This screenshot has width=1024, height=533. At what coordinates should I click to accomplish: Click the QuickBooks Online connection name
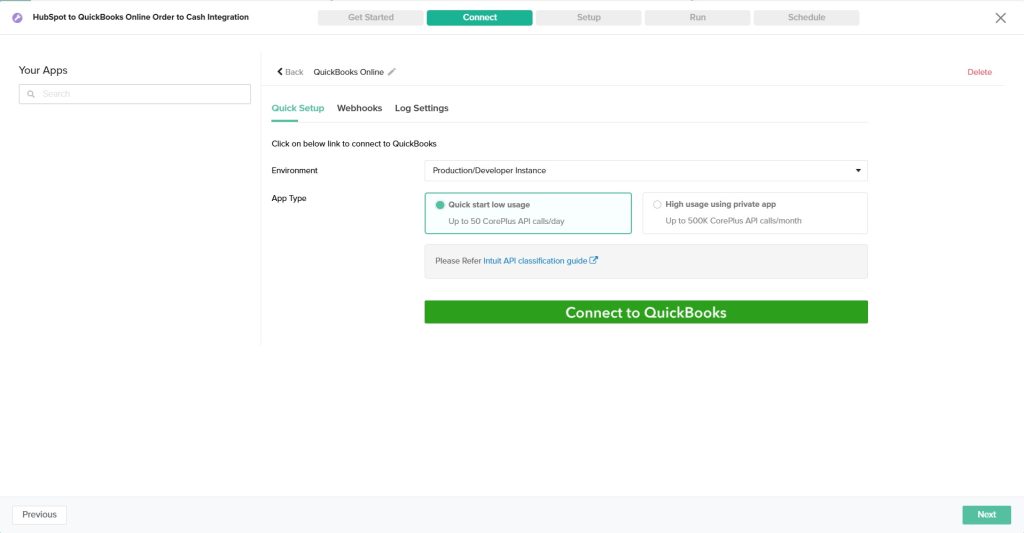coord(348,72)
